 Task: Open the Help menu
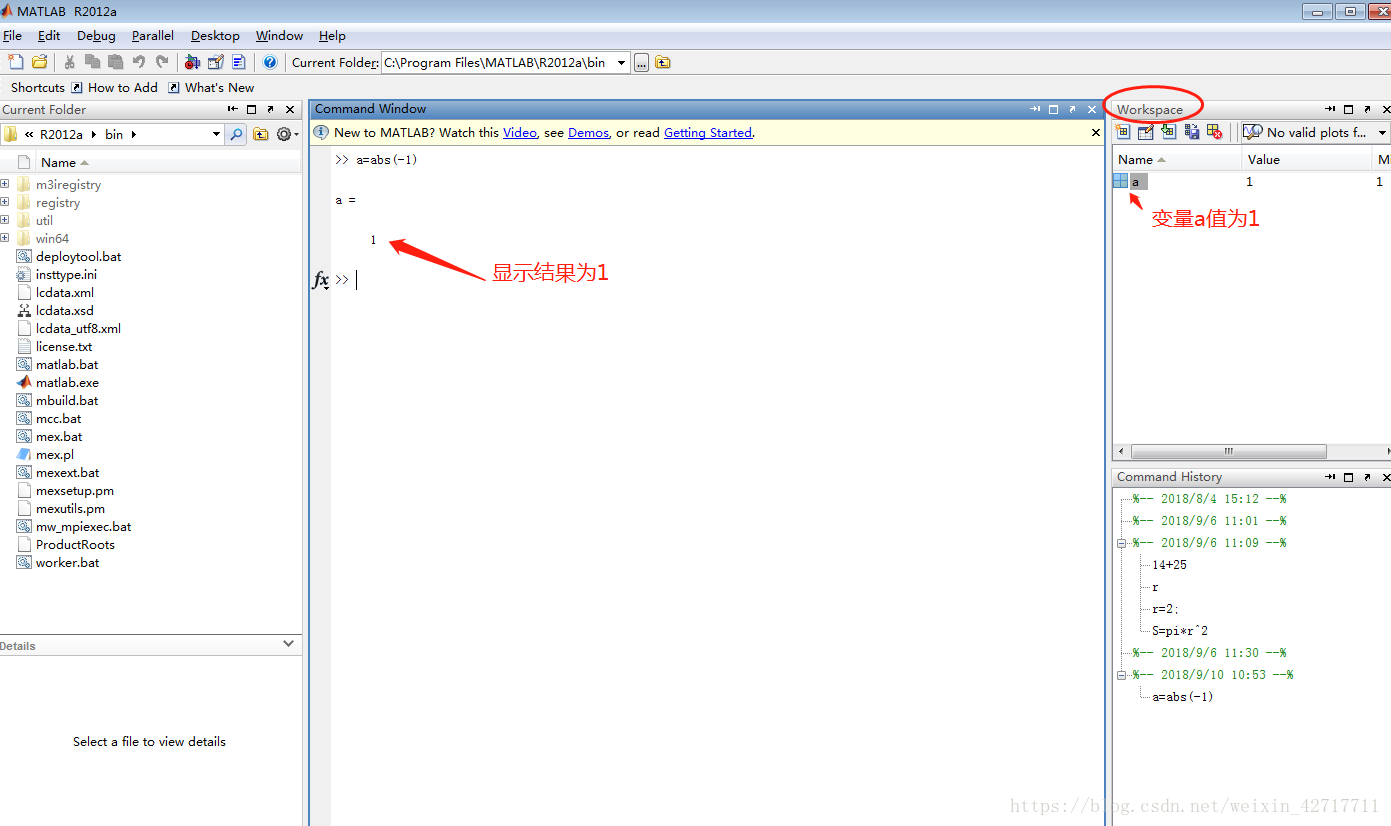point(332,35)
